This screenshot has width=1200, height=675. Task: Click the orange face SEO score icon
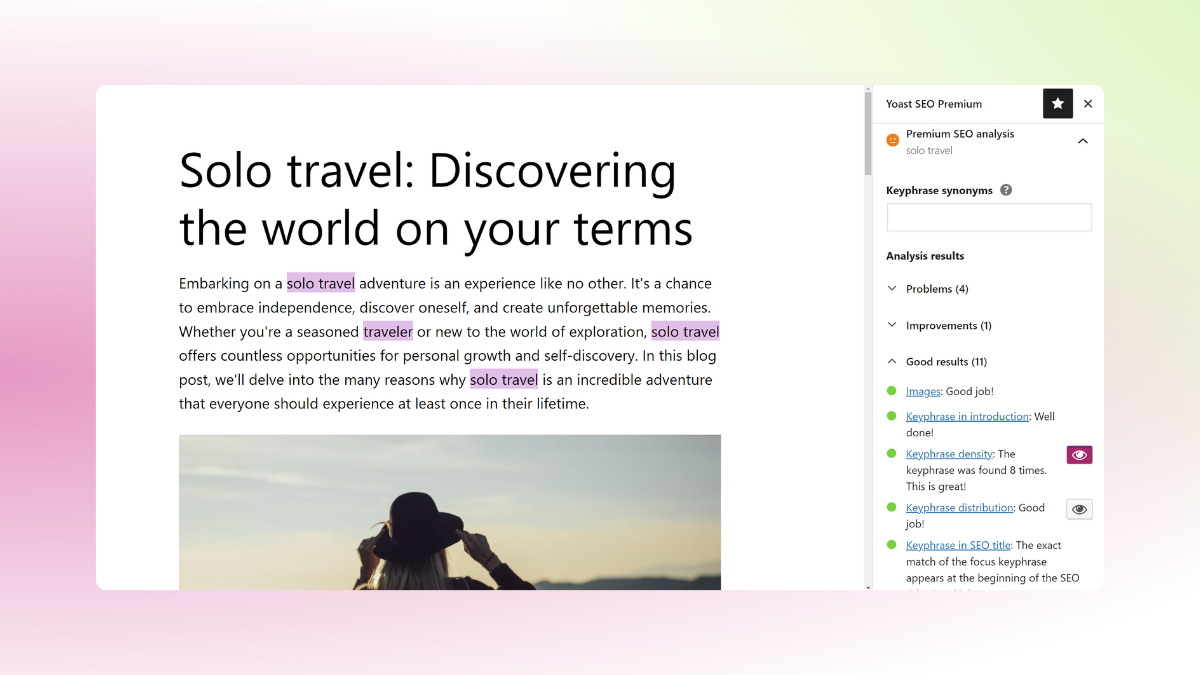[x=893, y=141]
